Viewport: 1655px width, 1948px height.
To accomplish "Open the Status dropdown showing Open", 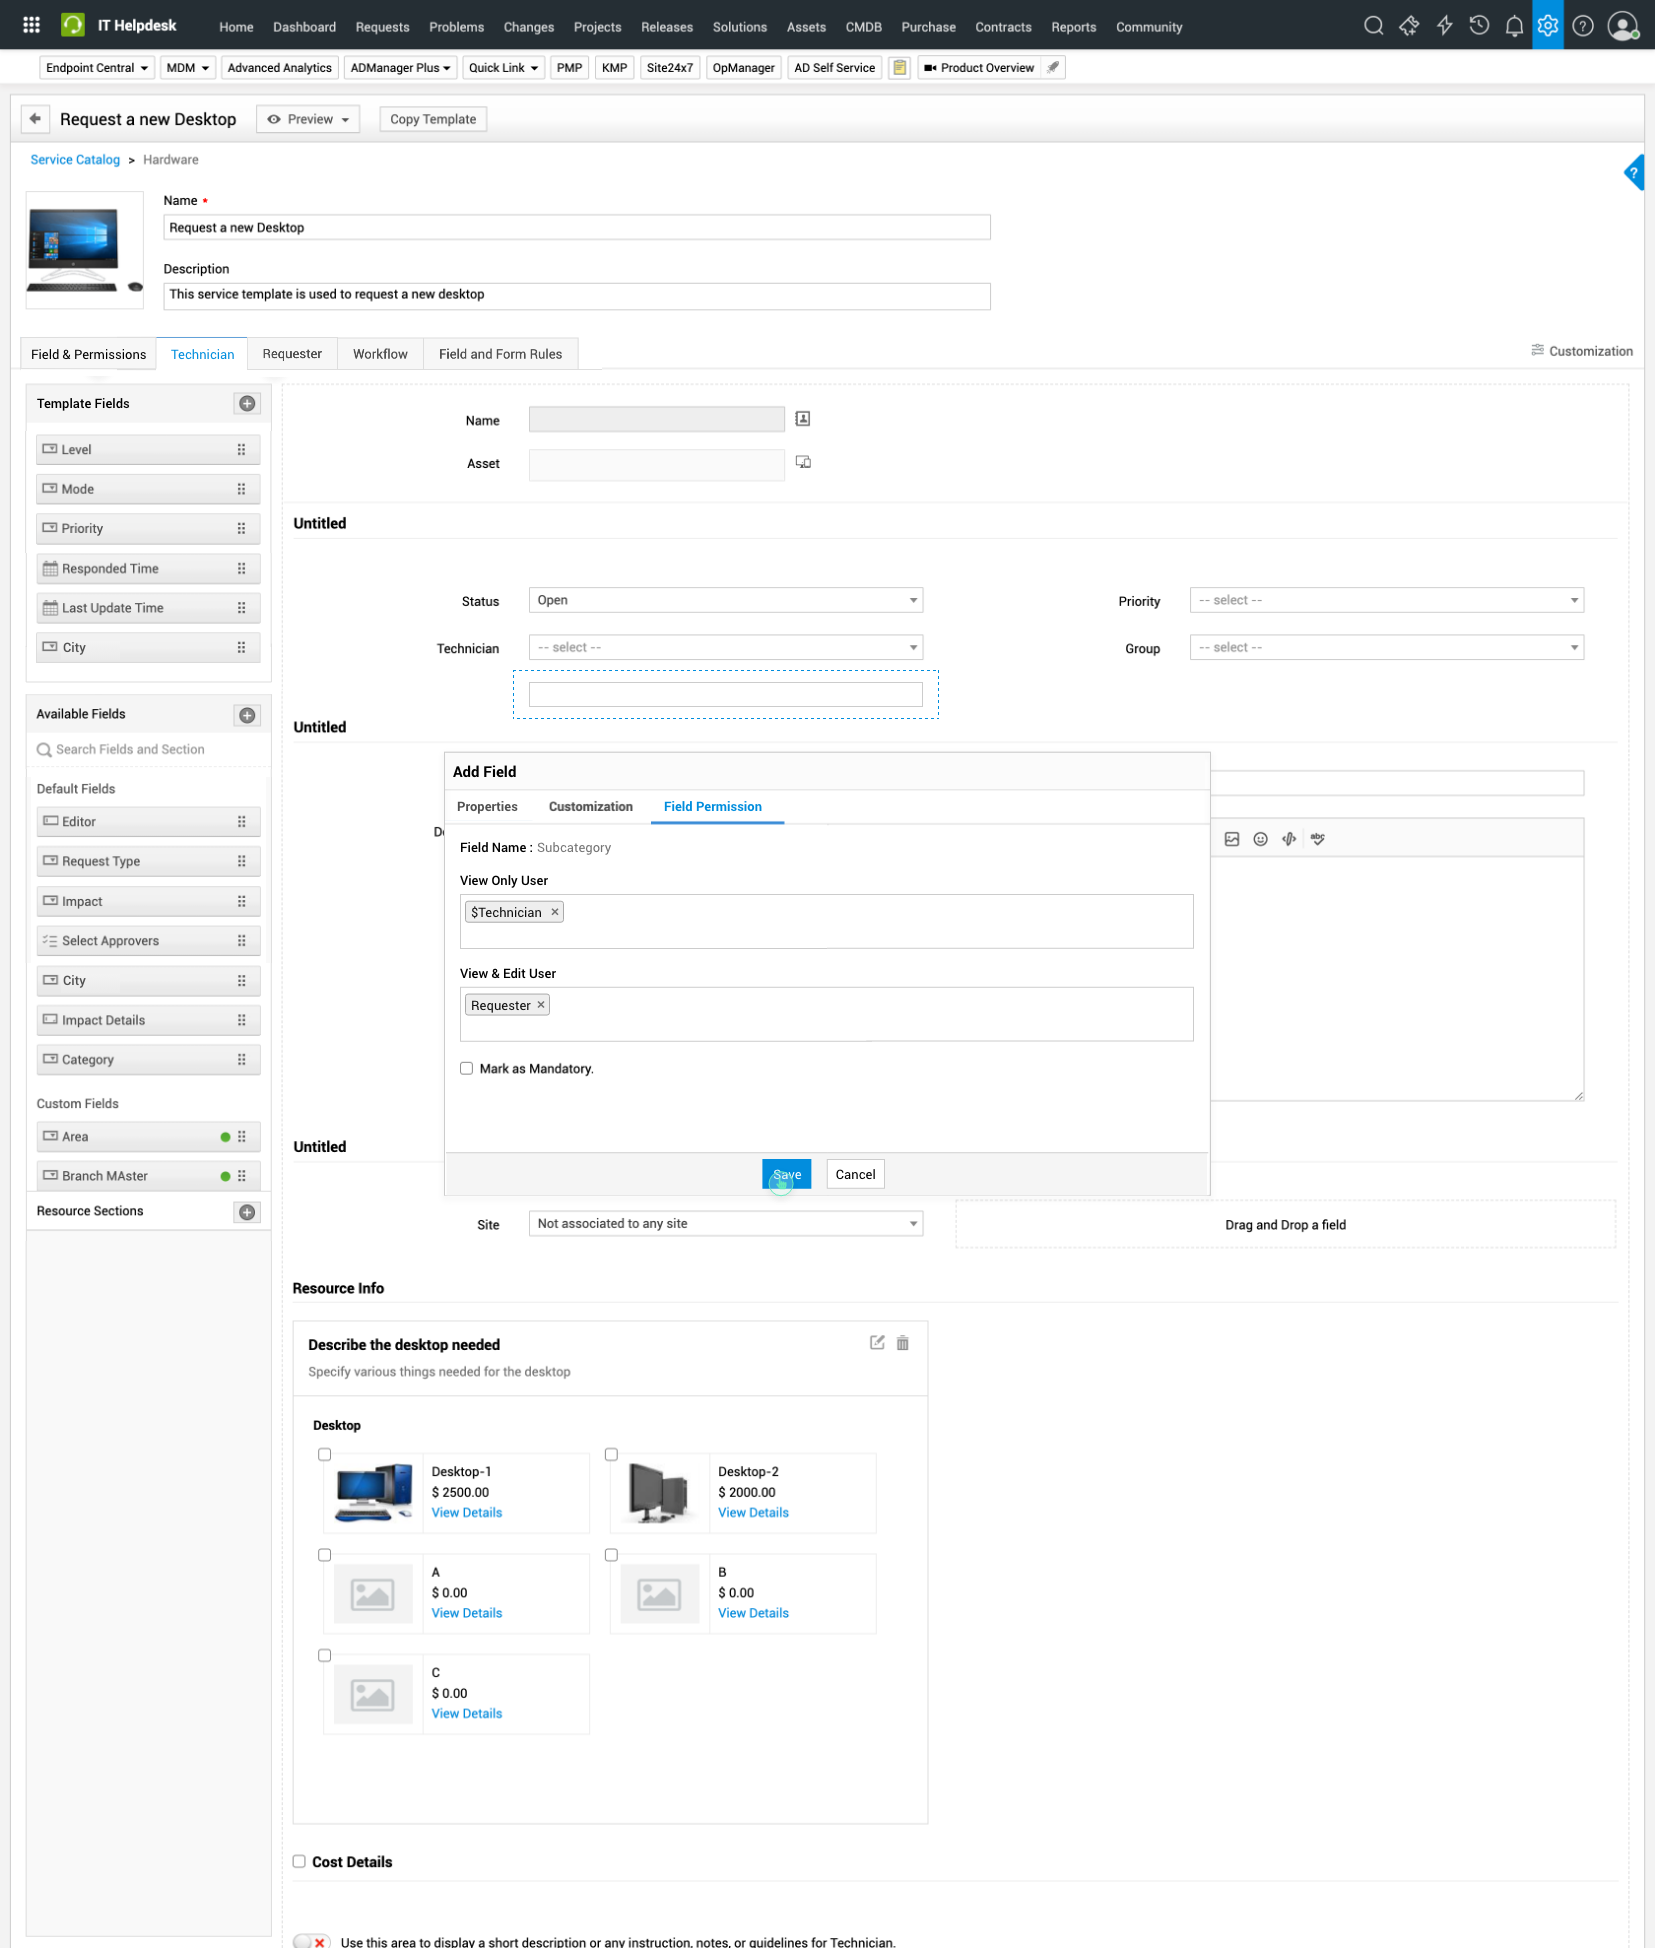I will (725, 600).
